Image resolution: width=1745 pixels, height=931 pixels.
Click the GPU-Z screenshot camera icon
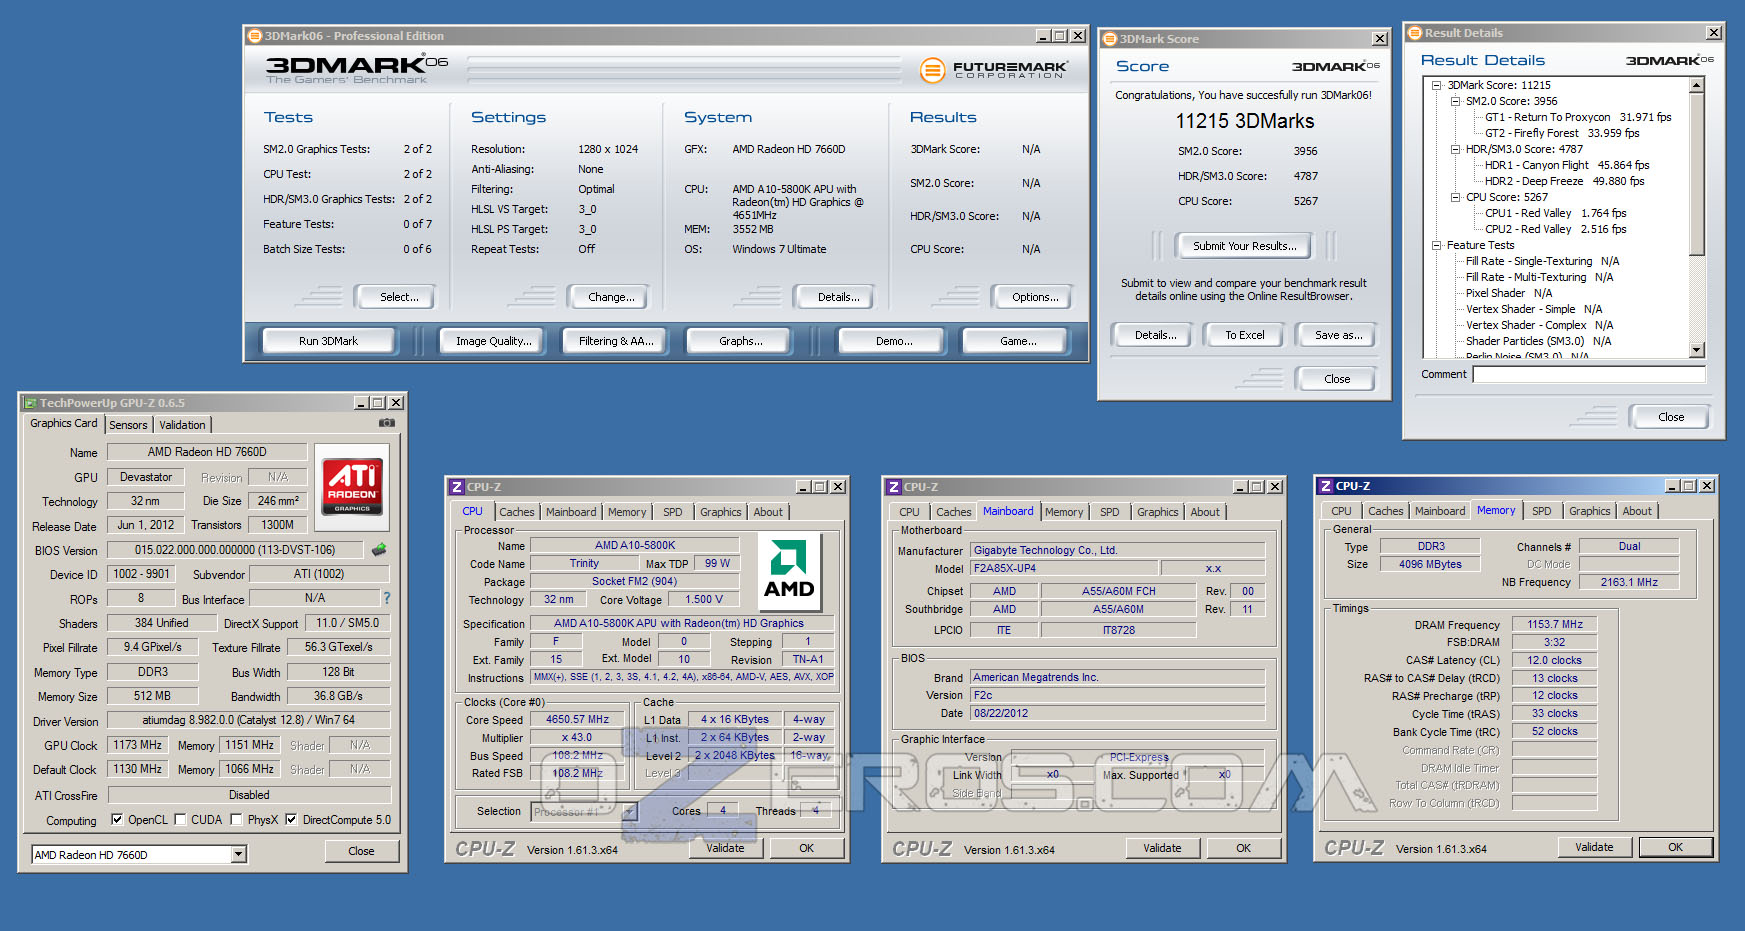pyautogui.click(x=387, y=423)
